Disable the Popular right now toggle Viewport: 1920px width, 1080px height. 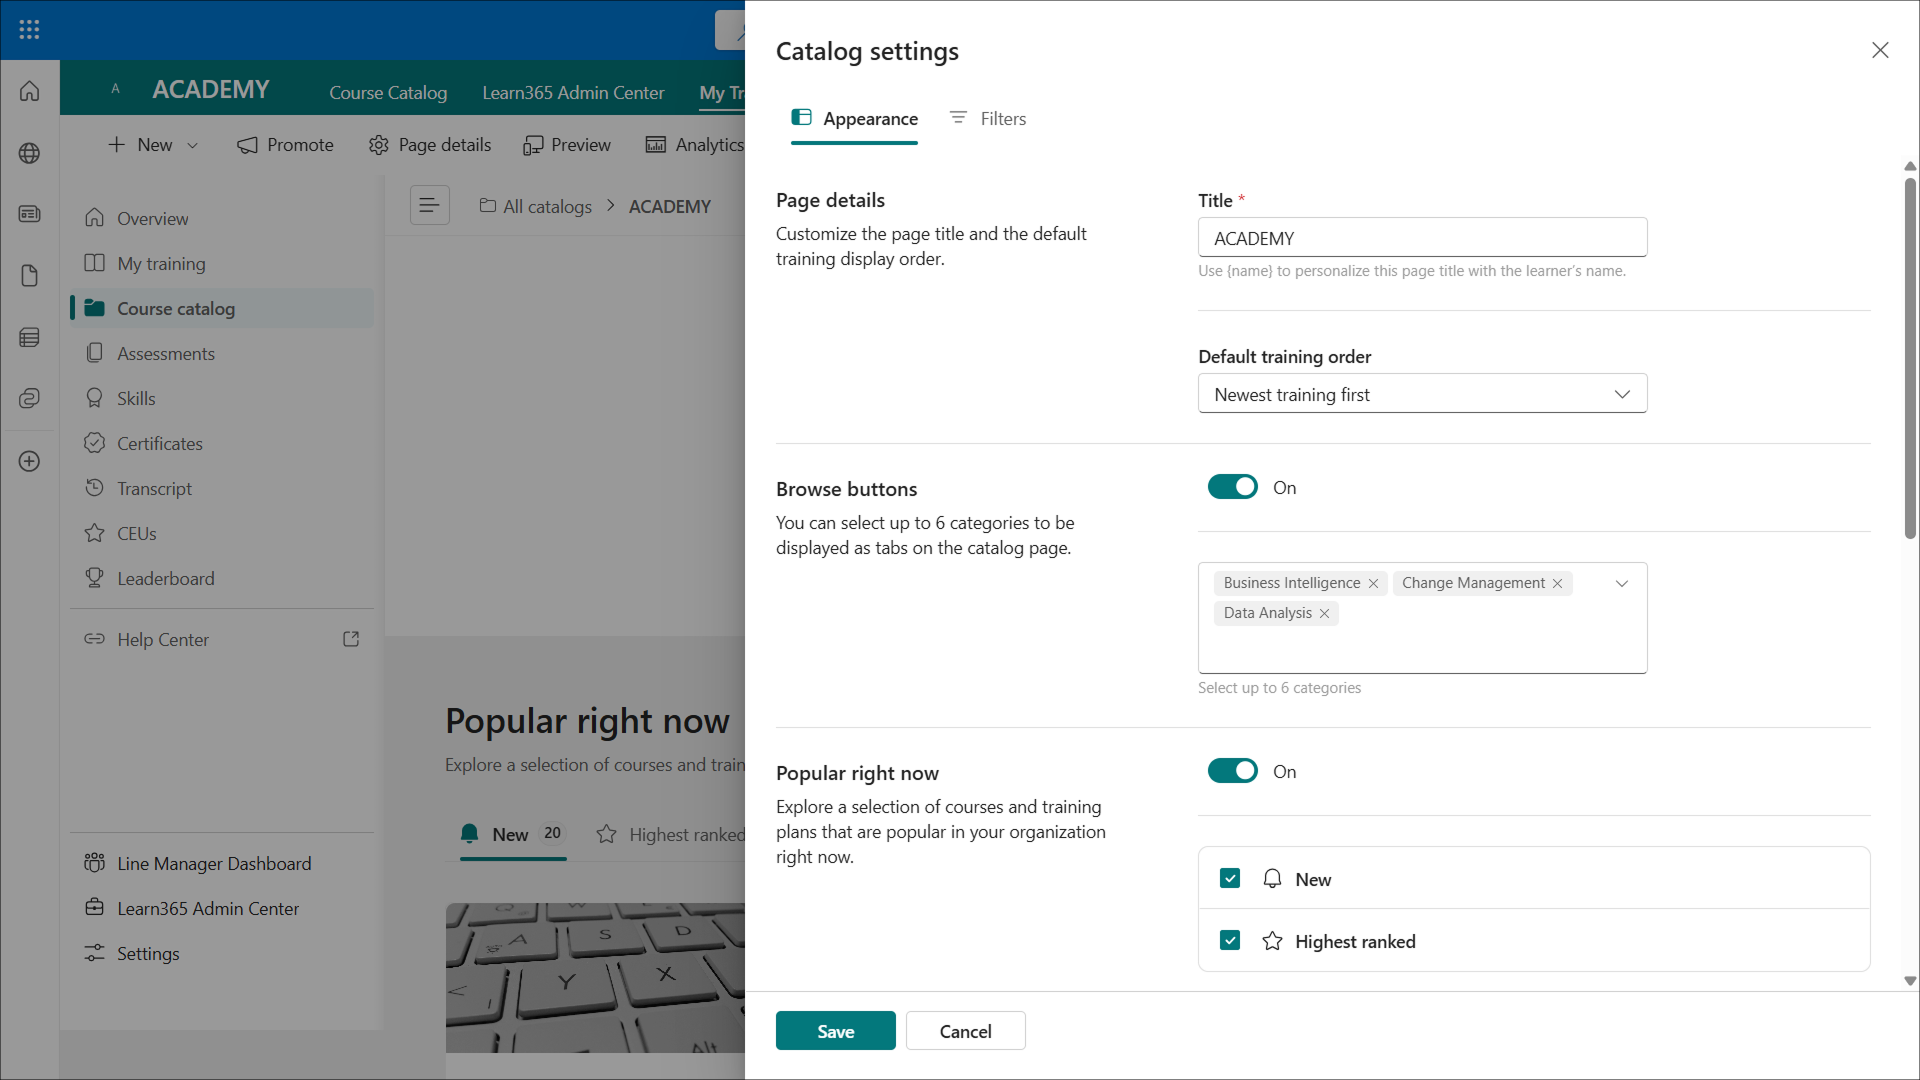tap(1232, 771)
